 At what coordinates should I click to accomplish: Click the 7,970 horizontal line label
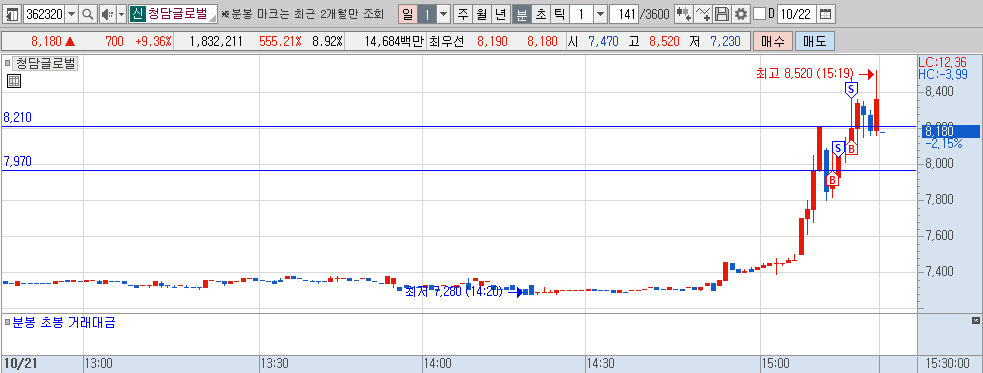17,162
